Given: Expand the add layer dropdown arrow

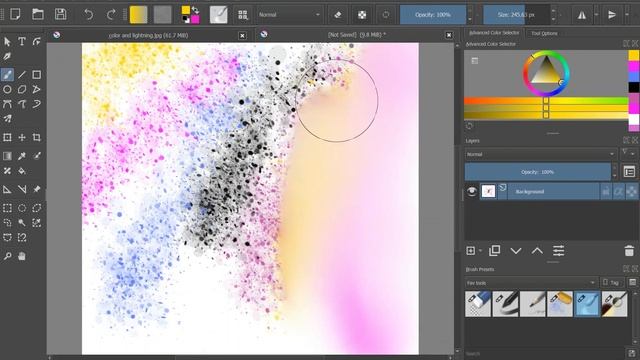Looking at the screenshot, I should [480, 251].
